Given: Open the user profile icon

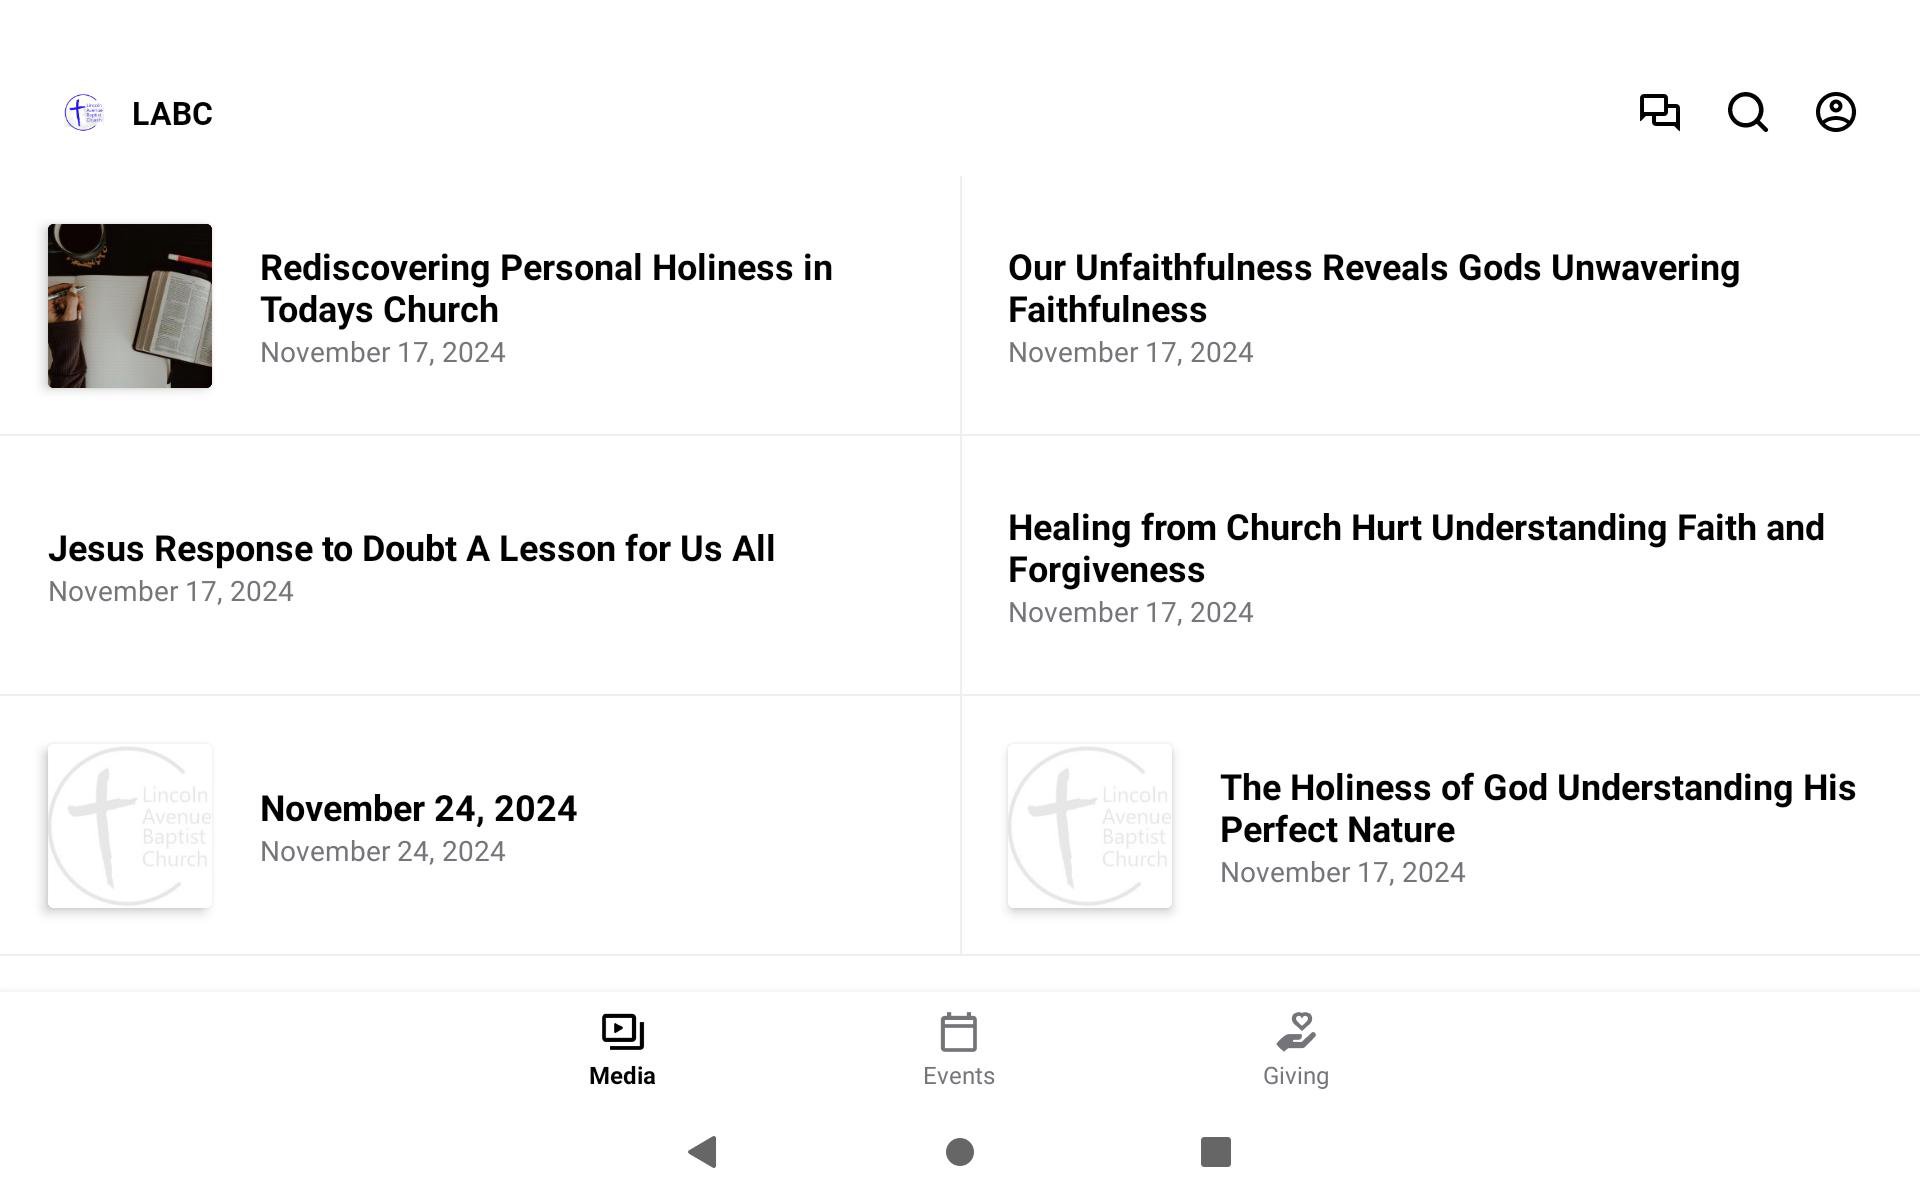Looking at the screenshot, I should click(1835, 112).
